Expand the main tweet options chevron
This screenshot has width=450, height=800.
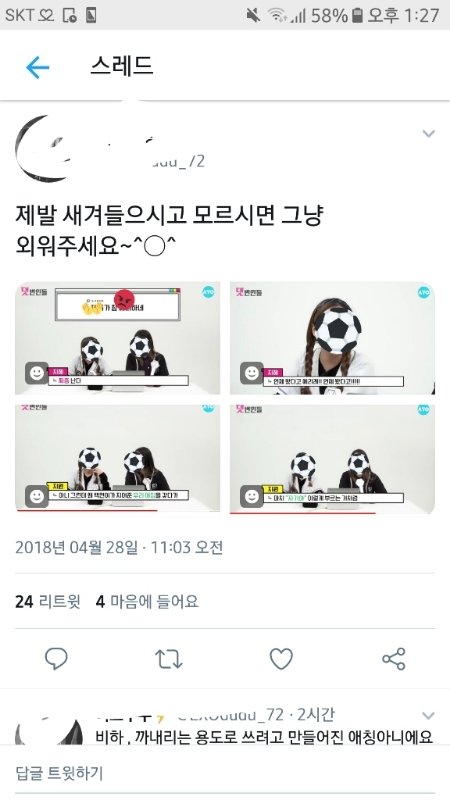[429, 134]
